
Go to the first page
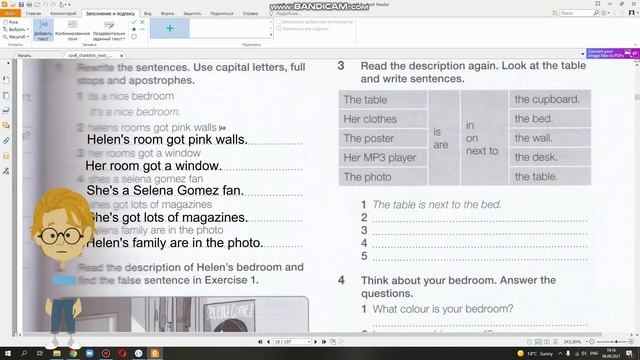[260, 342]
